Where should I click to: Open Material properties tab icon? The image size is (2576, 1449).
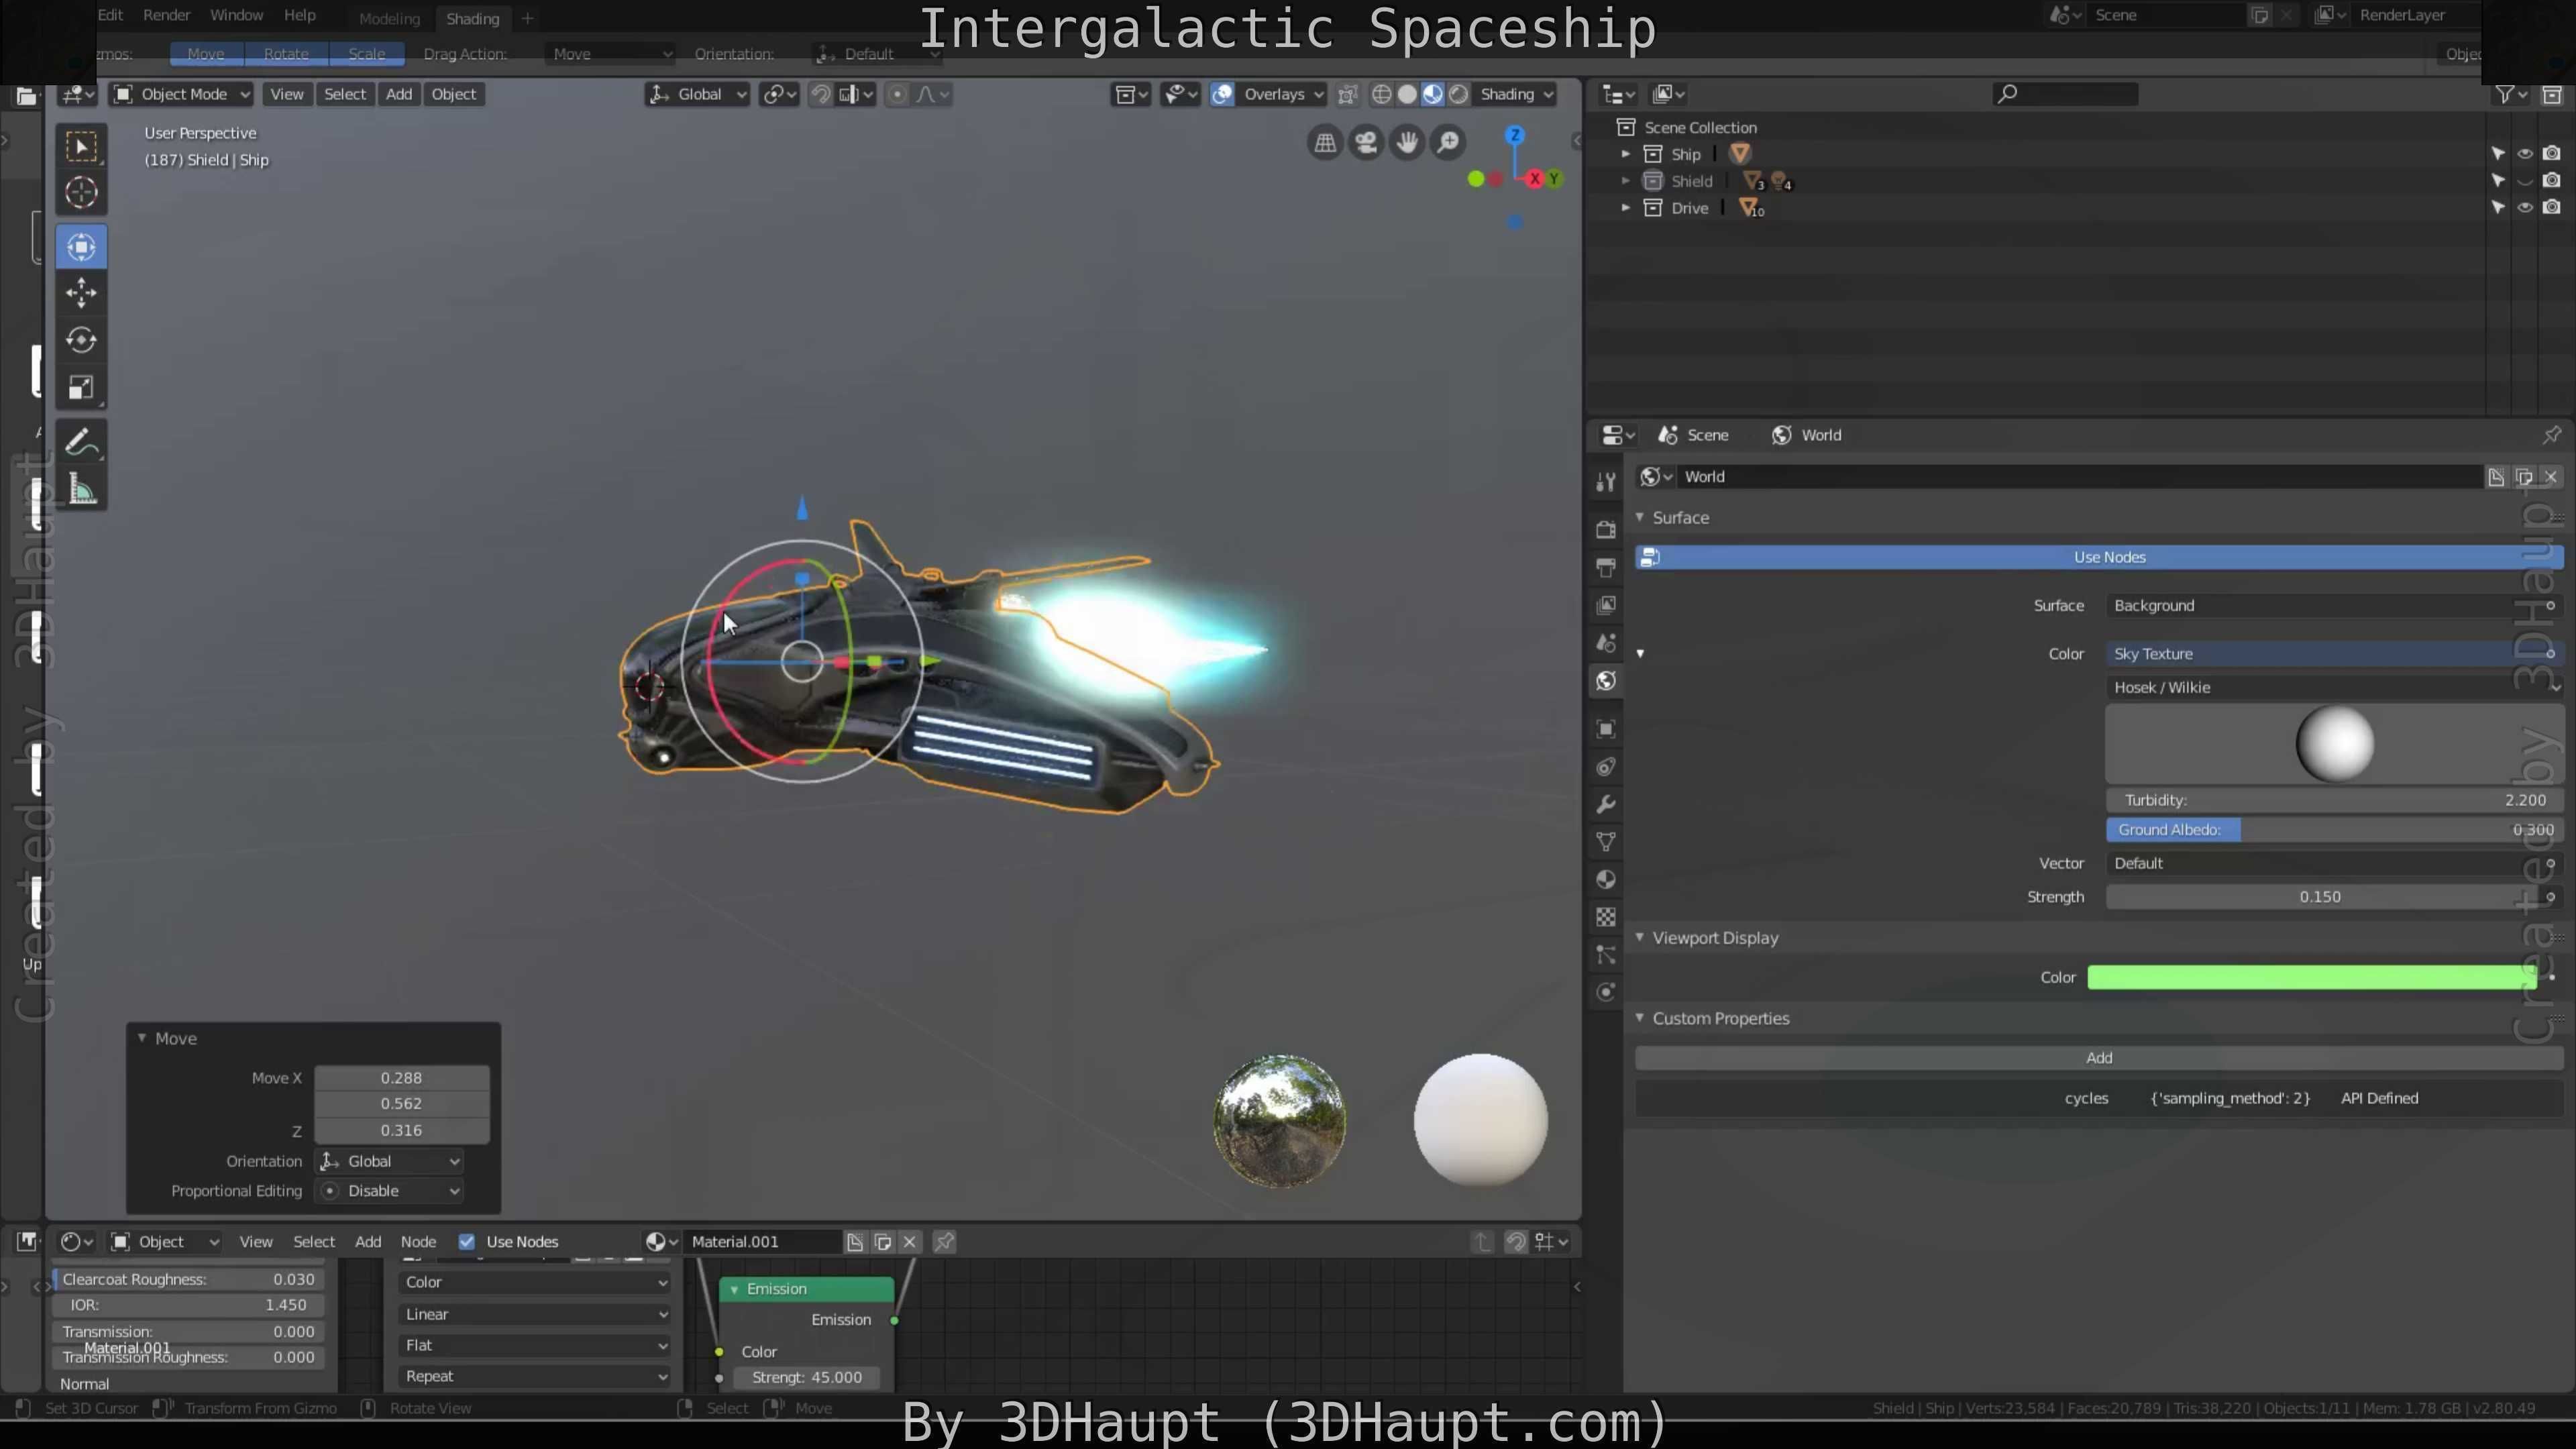coord(1606,879)
